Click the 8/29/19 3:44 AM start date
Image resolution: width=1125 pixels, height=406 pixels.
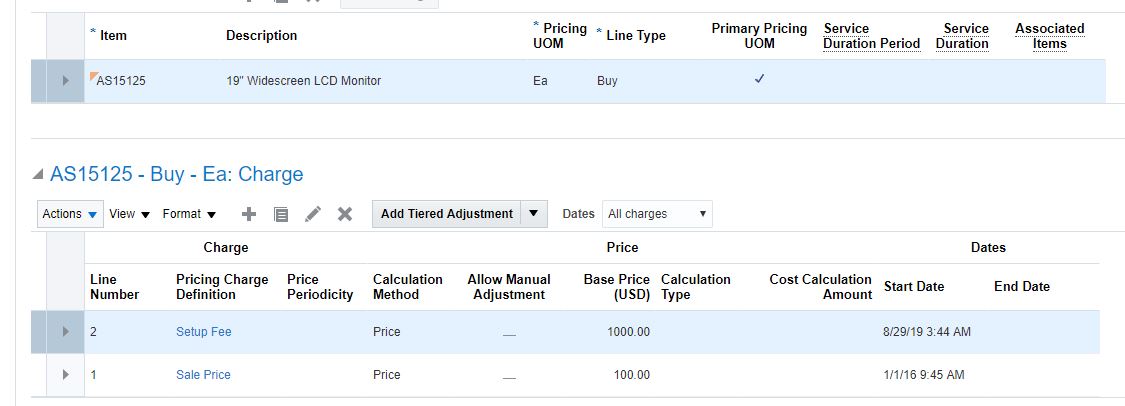(x=927, y=331)
